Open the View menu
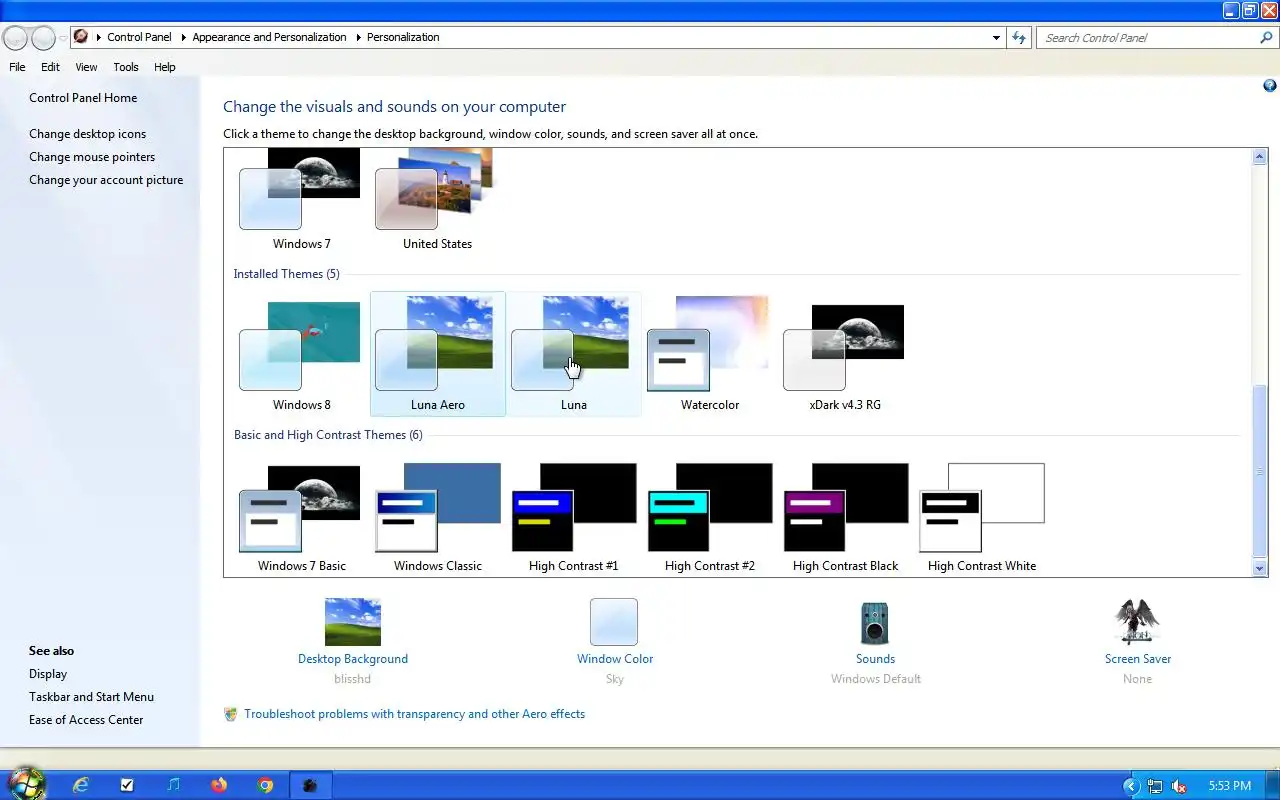The height and width of the screenshot is (800, 1280). click(86, 67)
